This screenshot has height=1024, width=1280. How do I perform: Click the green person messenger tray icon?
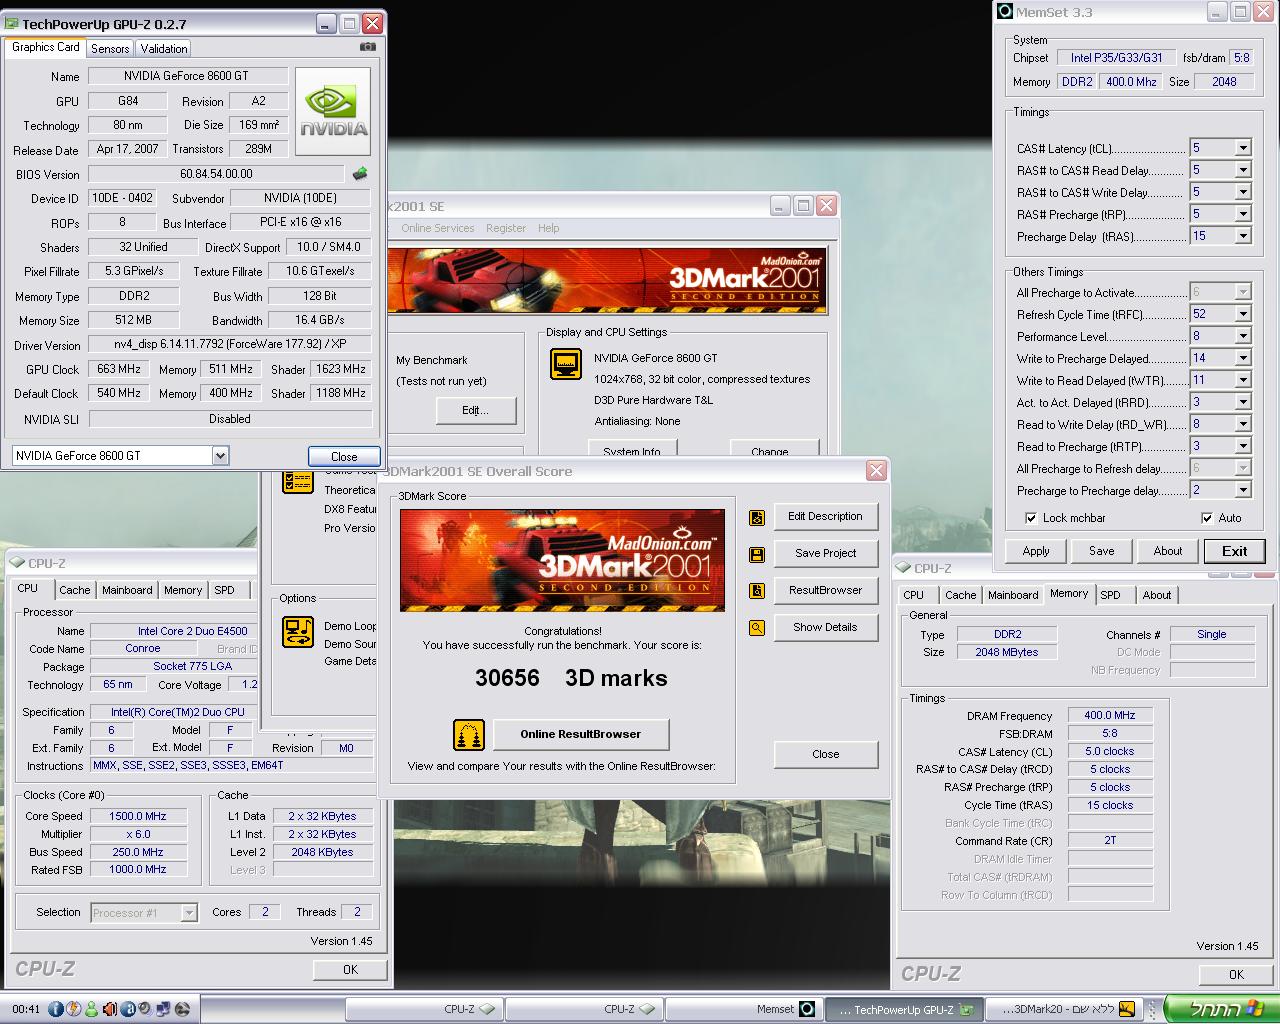tap(92, 1009)
